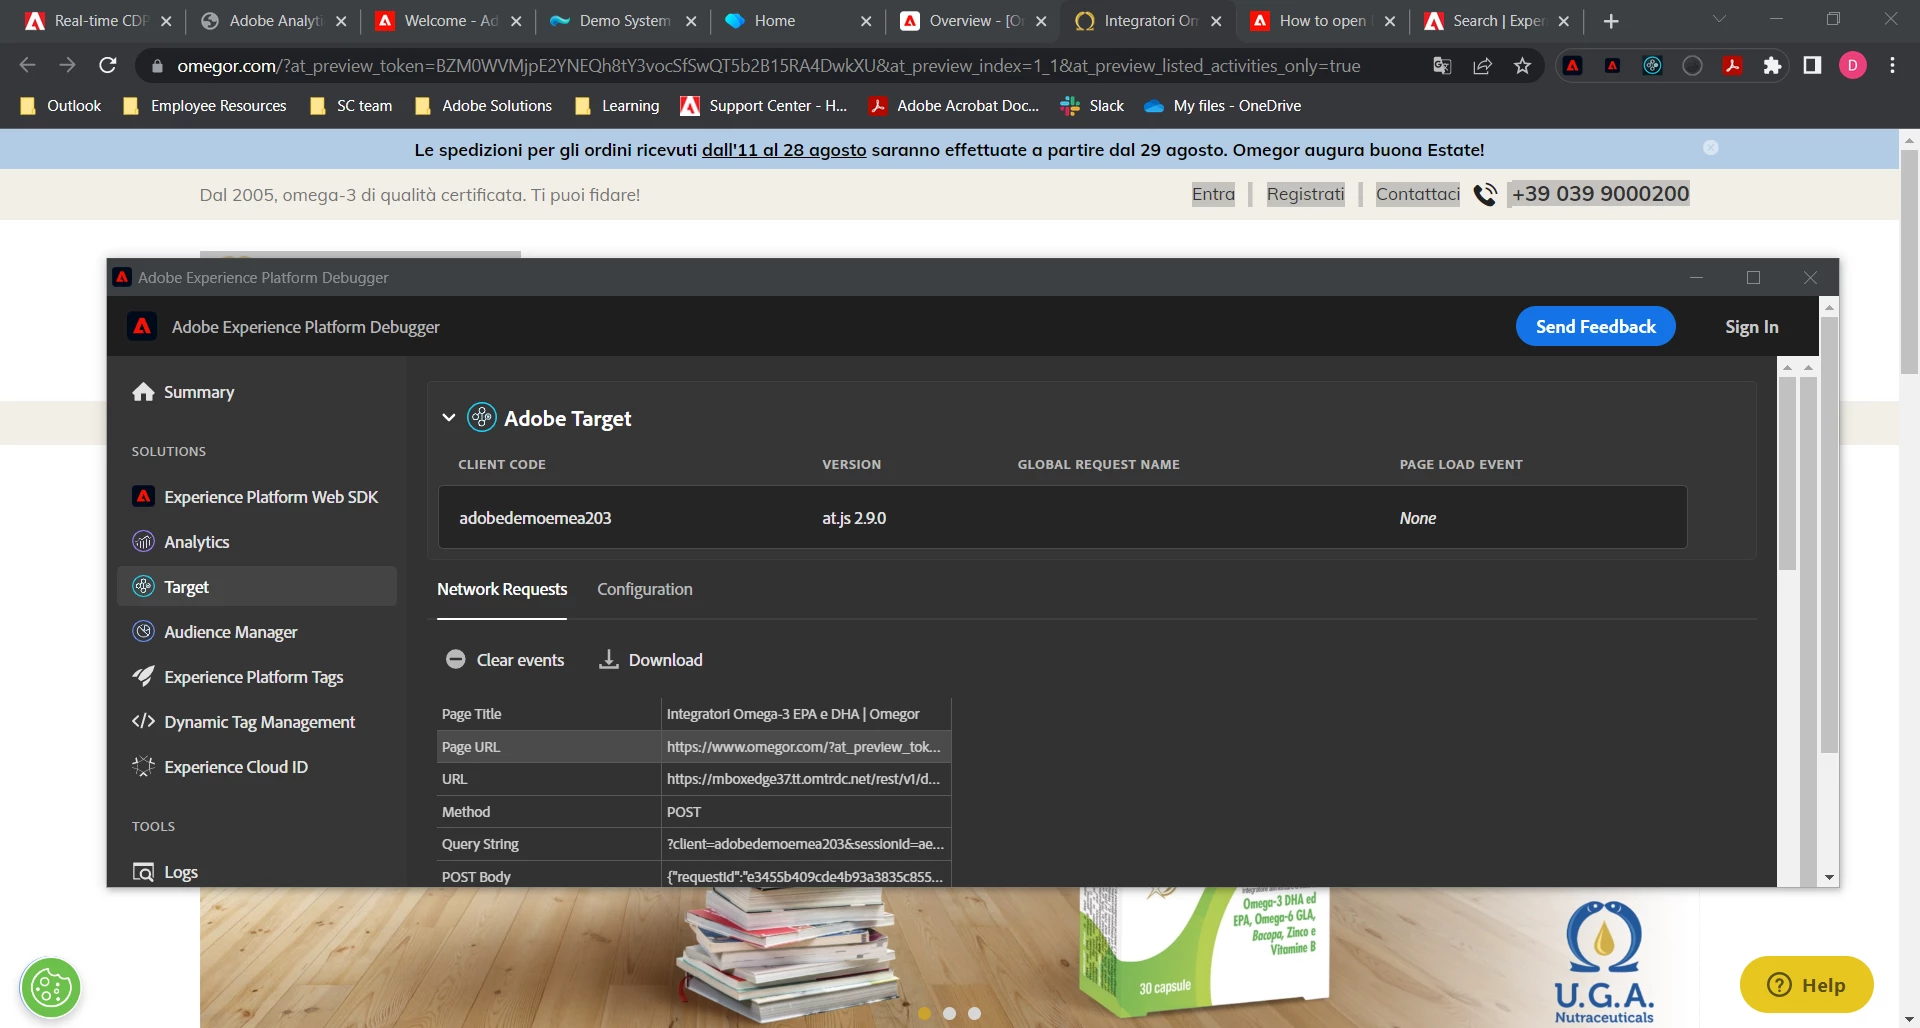Download network requests

tap(650, 659)
